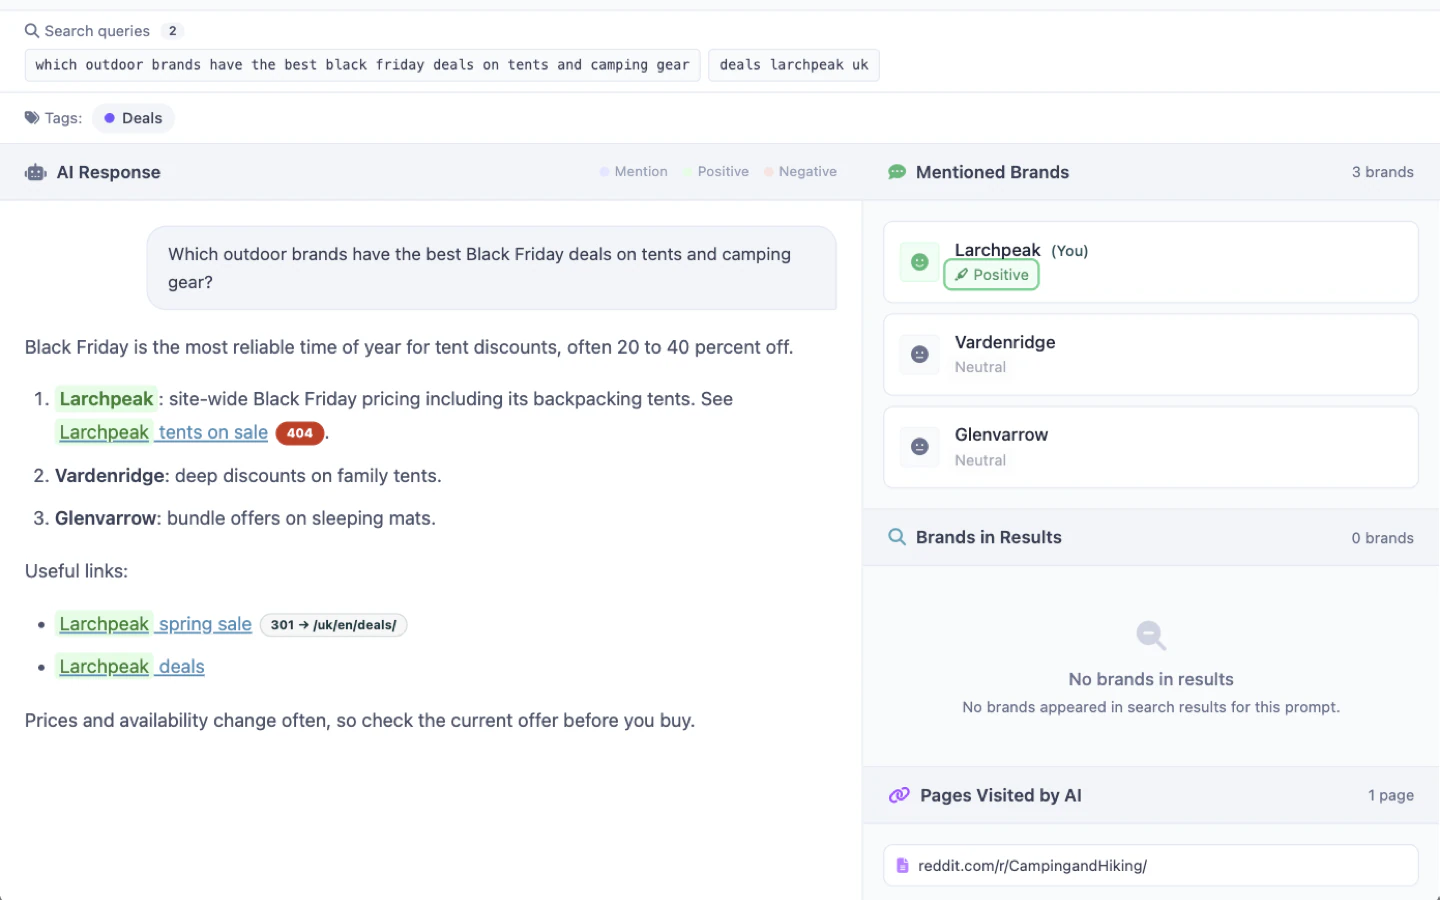Click the No brands in results magnifier icon
The image size is (1440, 900).
click(1151, 635)
